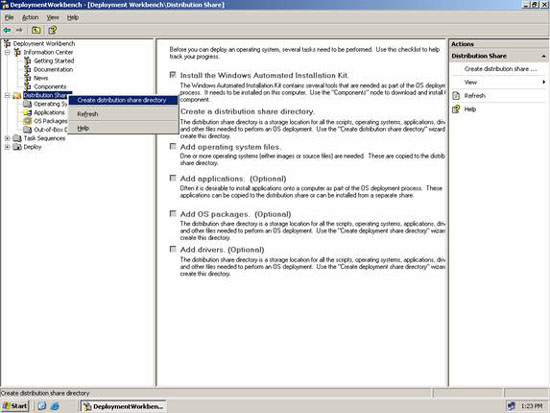
Task: Click the title bar application icon
Action: pos(5,5)
